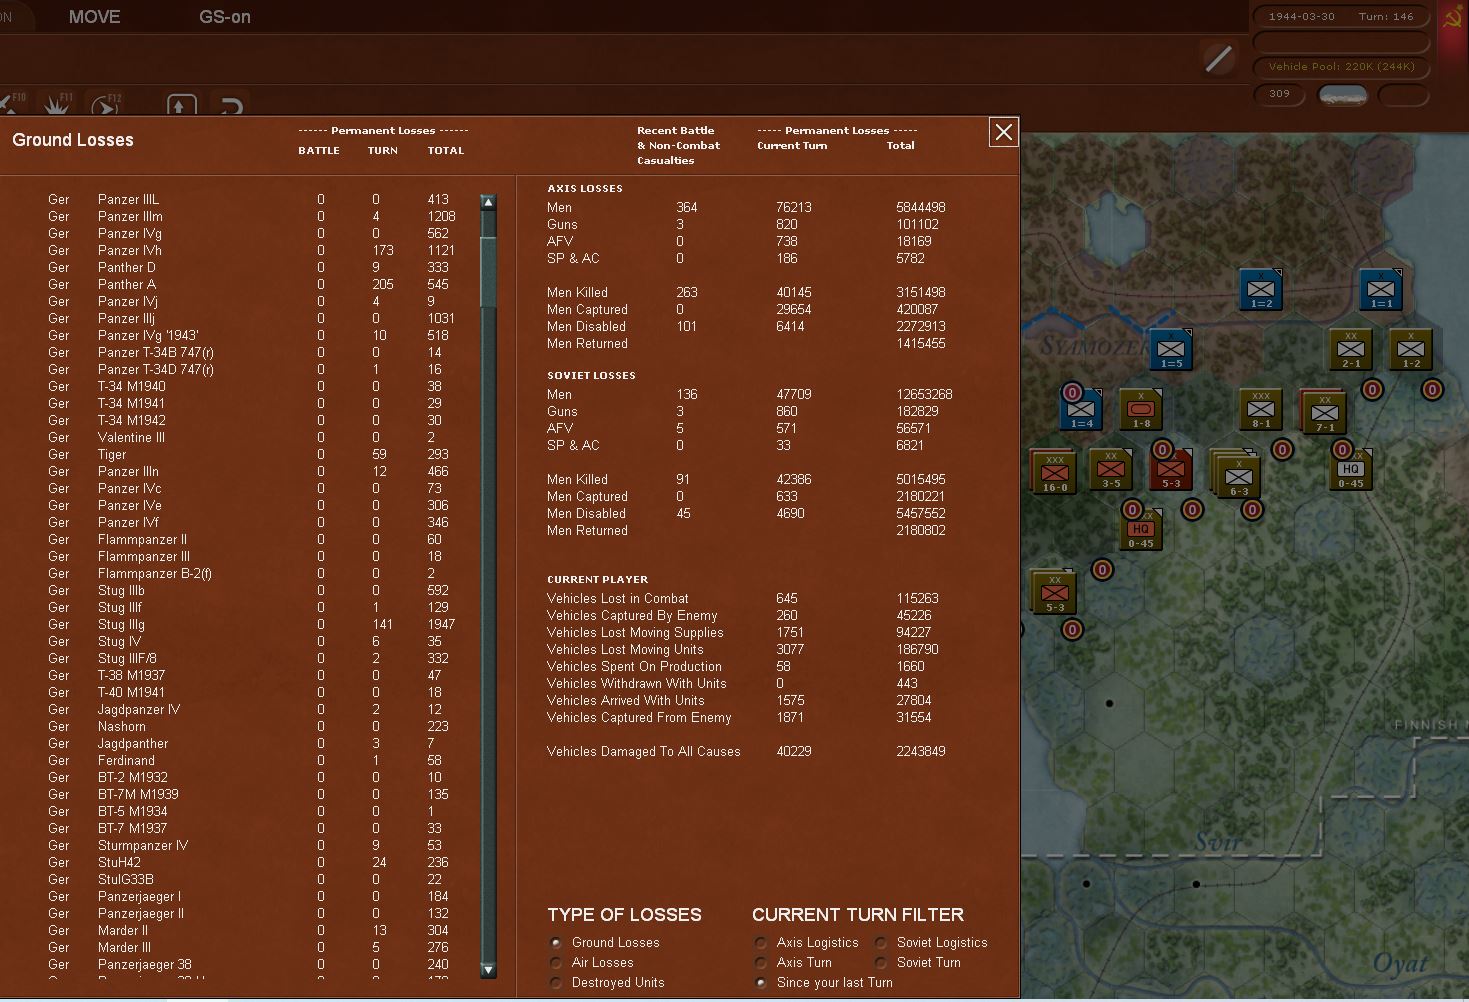Click the Soviet hammer and sickle emblem
Screen dimensions: 1469x1002
[x=1452, y=17]
